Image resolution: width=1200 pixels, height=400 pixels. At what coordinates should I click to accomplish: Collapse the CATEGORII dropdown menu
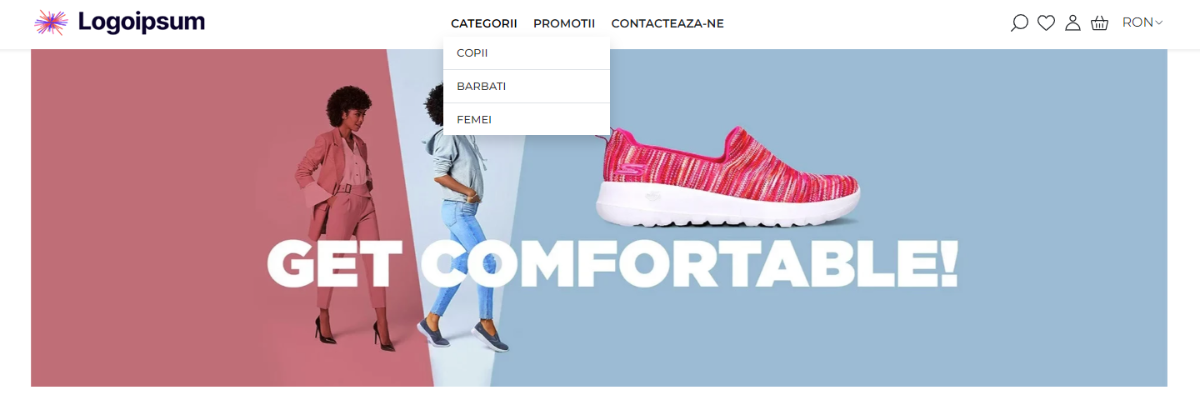tap(484, 23)
